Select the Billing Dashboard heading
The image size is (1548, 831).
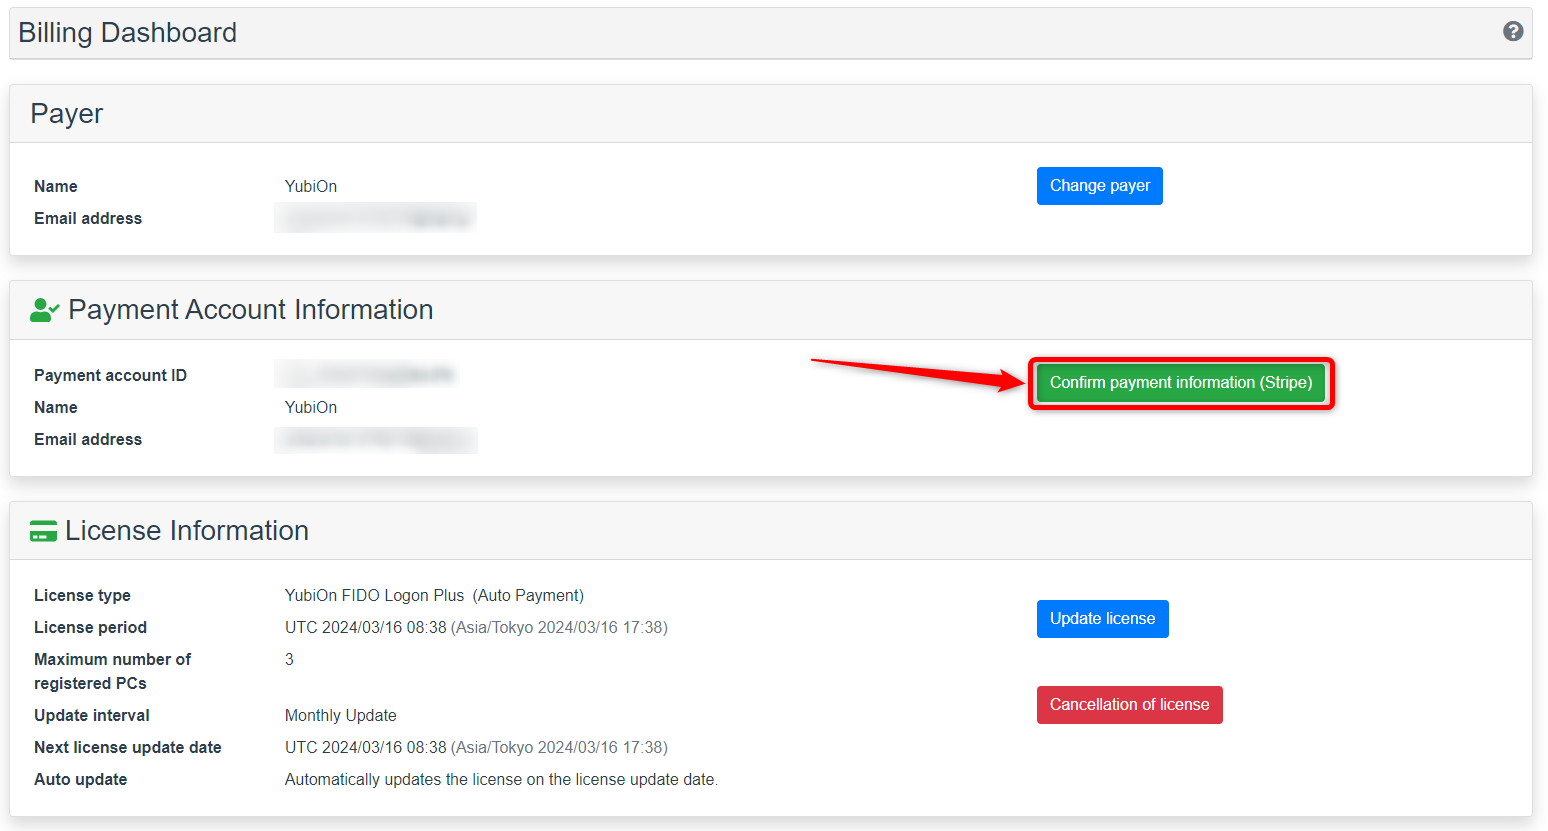click(x=128, y=33)
